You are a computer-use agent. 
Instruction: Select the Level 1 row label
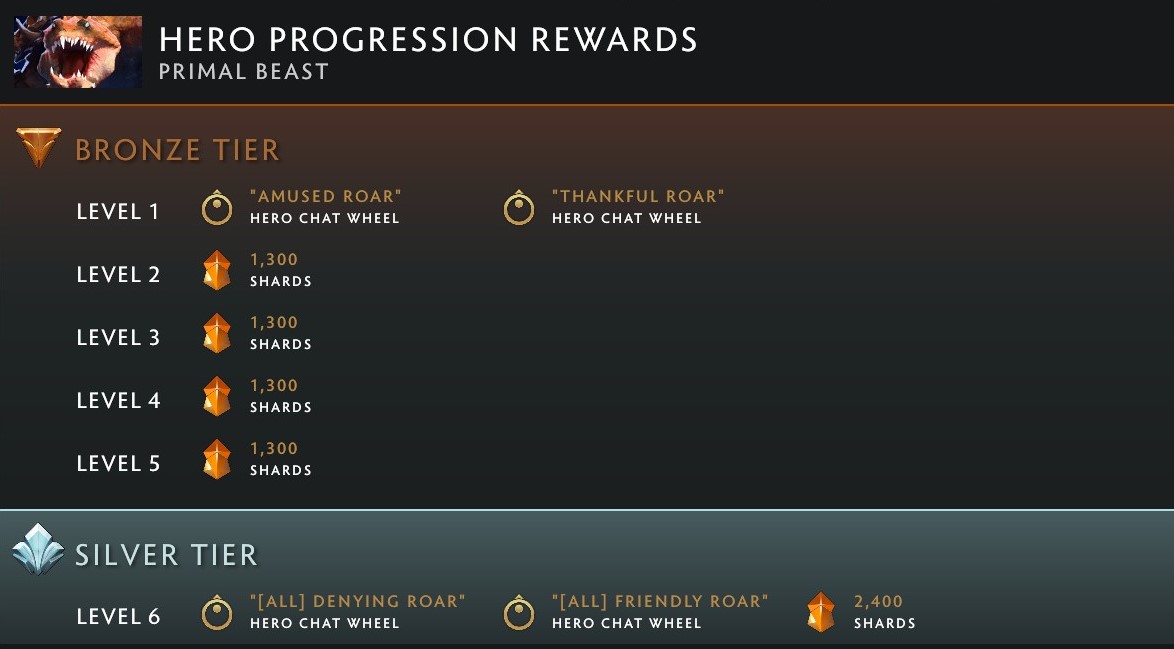[x=118, y=211]
